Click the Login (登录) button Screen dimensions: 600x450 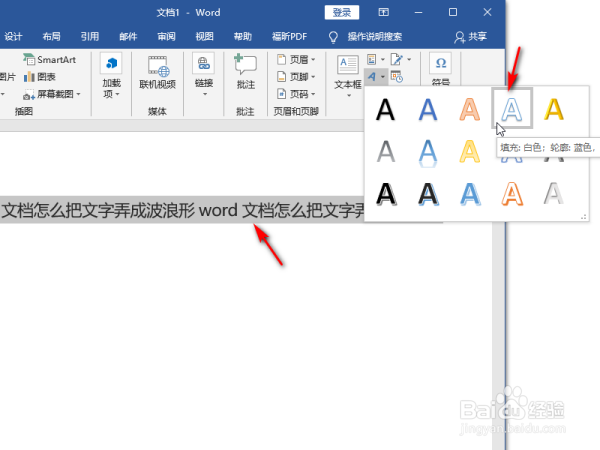pos(342,12)
